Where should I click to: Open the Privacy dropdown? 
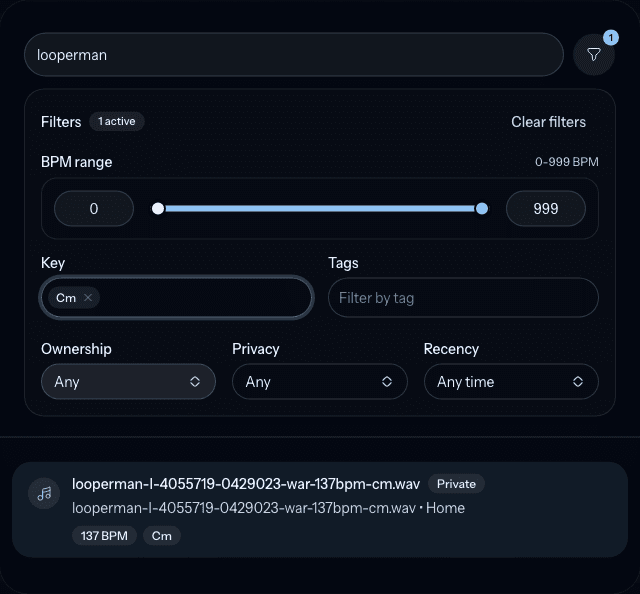click(x=320, y=382)
